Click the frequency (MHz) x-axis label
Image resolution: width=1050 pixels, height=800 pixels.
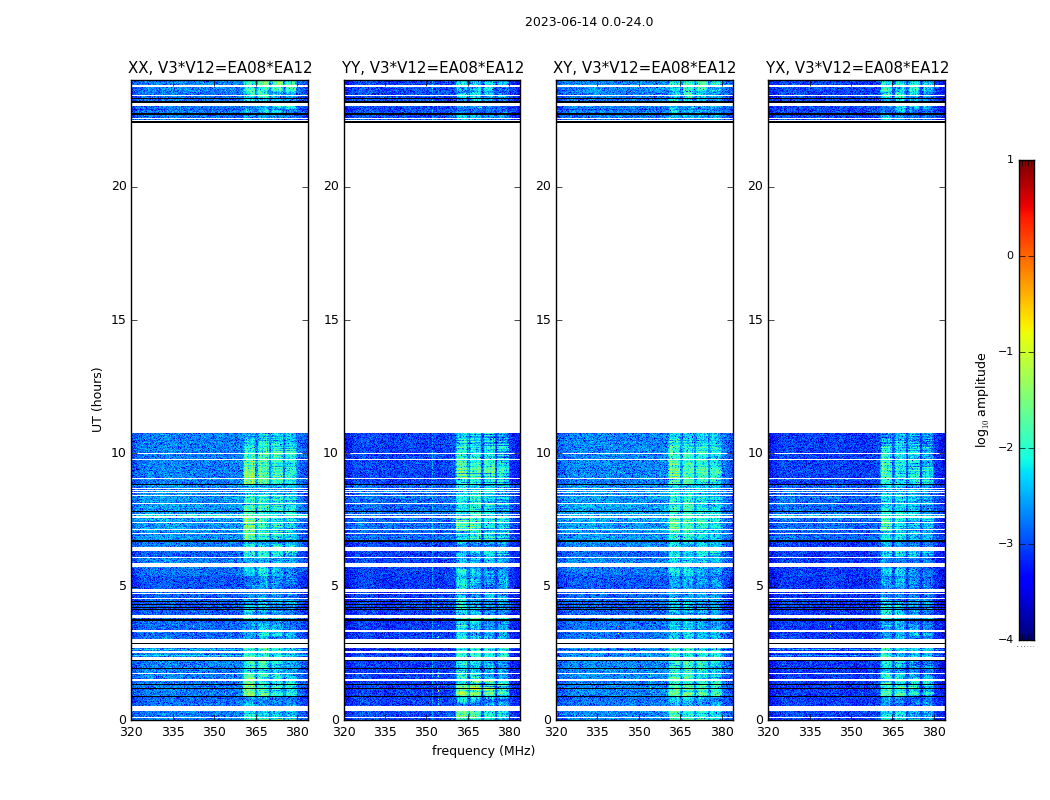point(483,751)
